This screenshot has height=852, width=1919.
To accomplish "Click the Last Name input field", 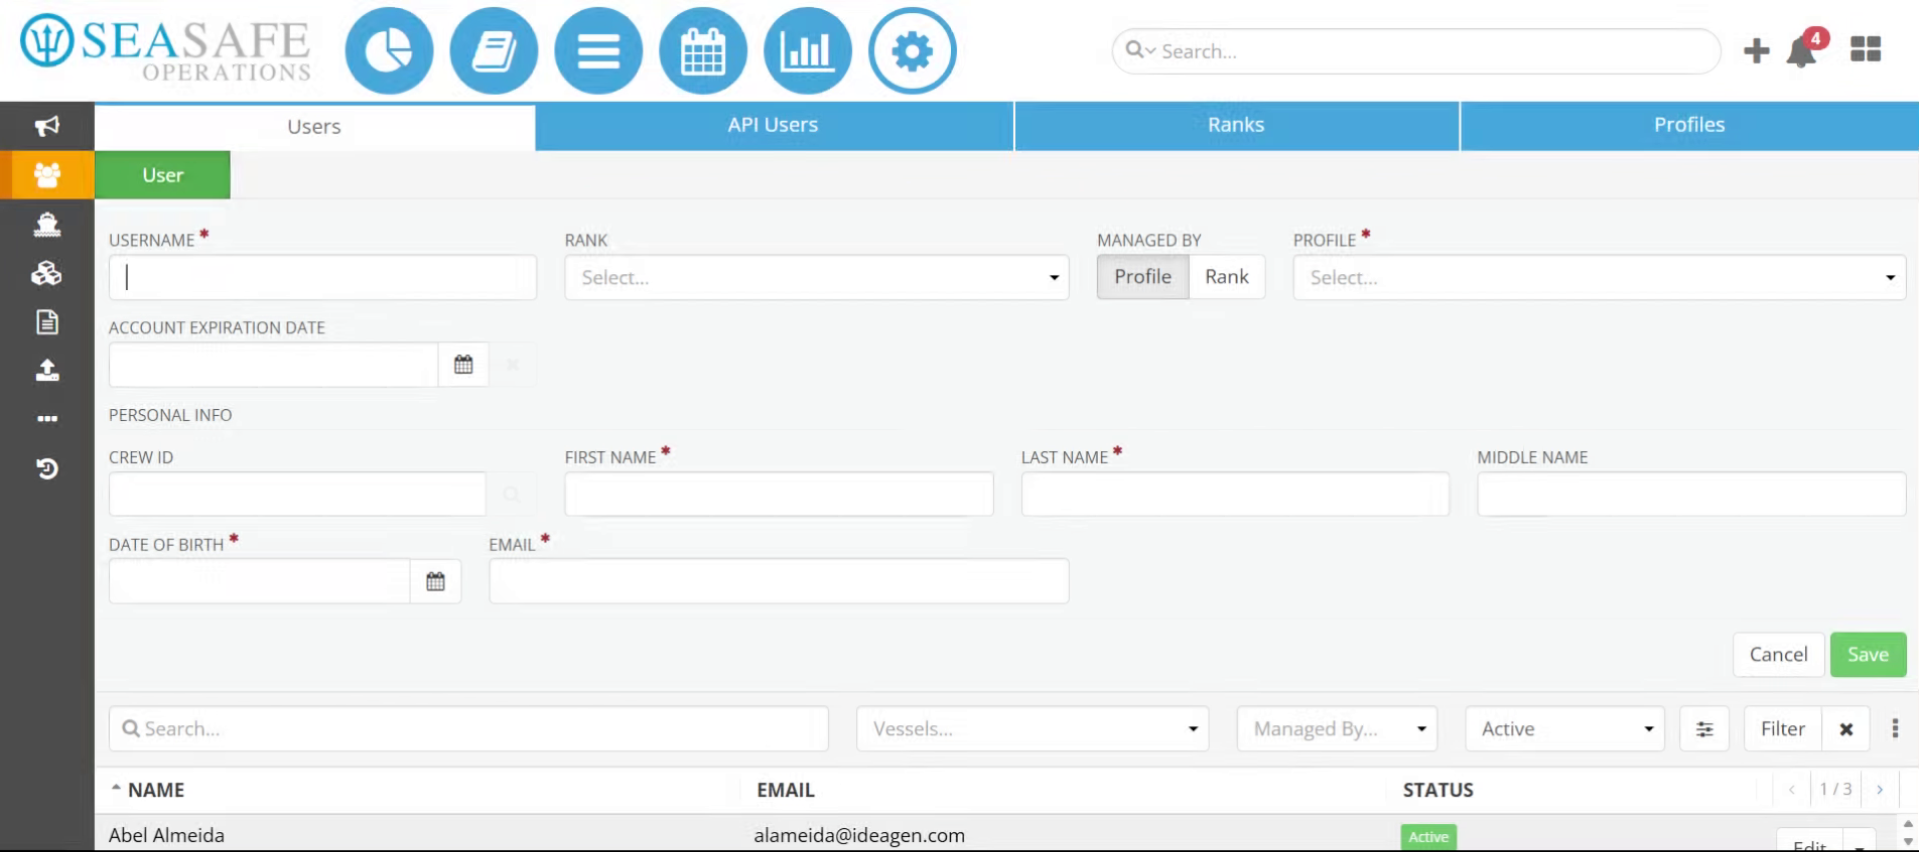I will point(1235,494).
